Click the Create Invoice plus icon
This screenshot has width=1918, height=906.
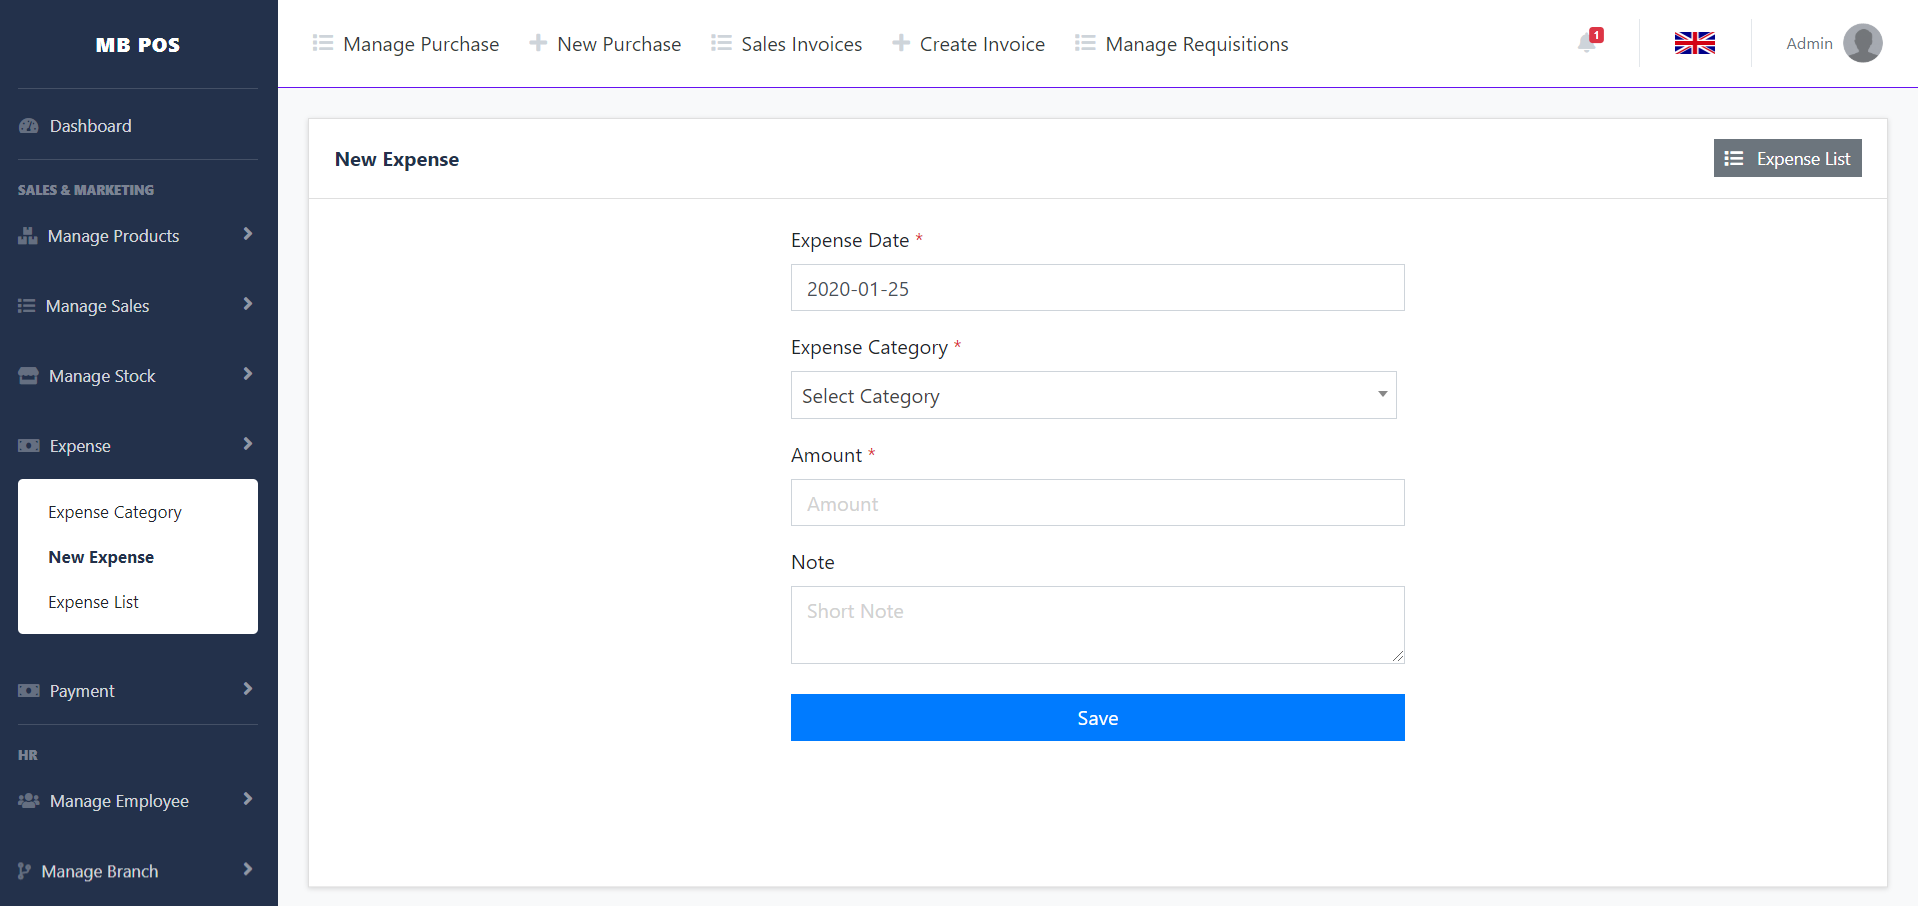899,43
